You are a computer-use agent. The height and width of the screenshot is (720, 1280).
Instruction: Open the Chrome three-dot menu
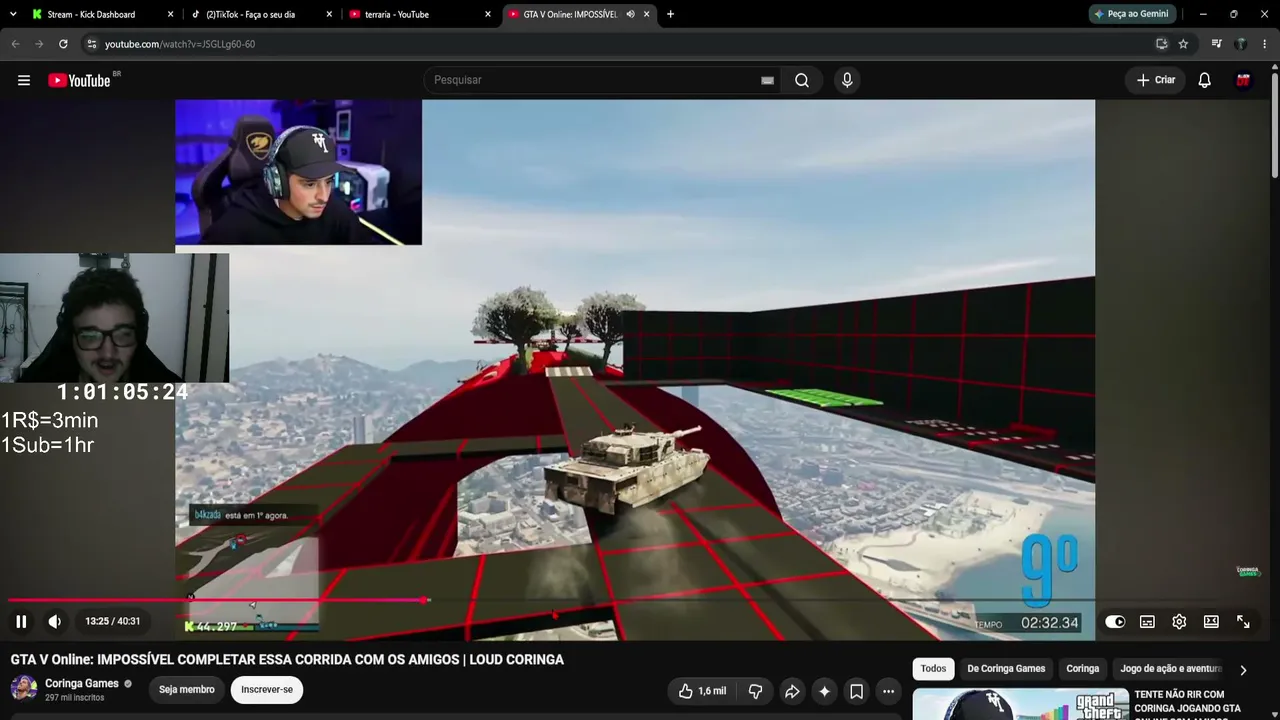tap(1265, 44)
